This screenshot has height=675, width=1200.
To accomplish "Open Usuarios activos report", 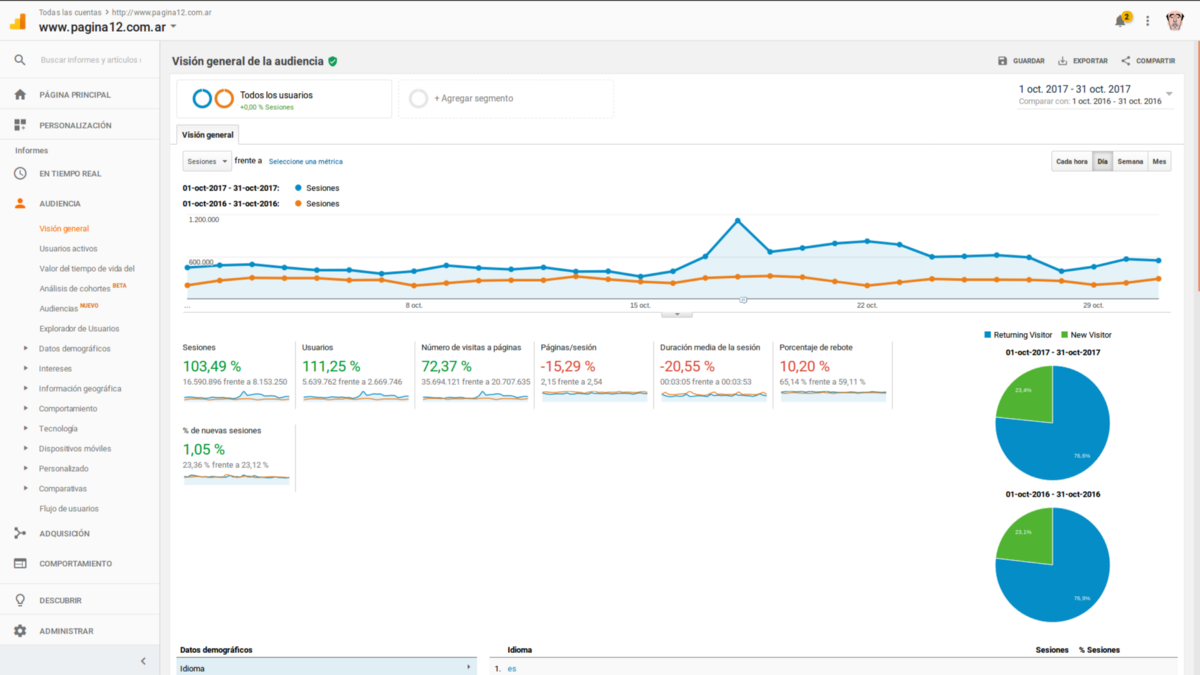I will tap(69, 248).
